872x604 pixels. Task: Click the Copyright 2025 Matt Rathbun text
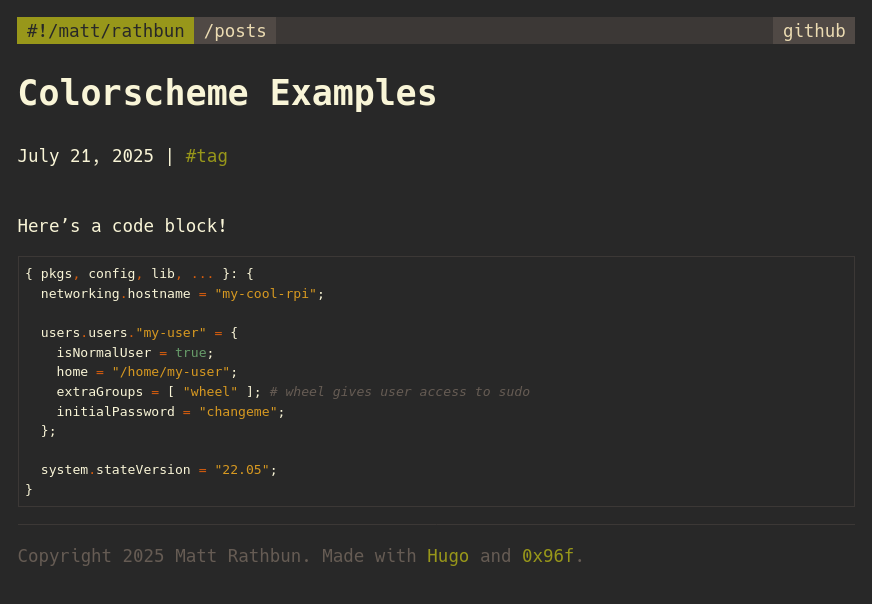pos(164,556)
